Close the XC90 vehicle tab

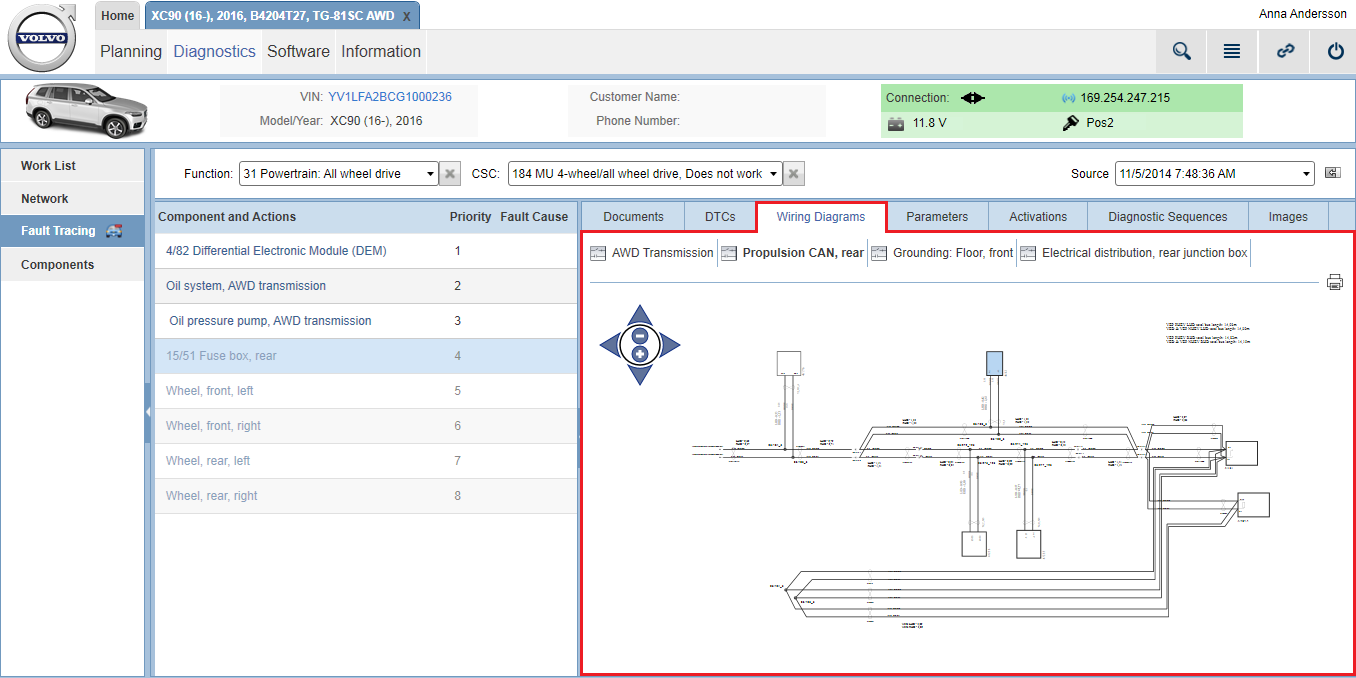[x=406, y=17]
